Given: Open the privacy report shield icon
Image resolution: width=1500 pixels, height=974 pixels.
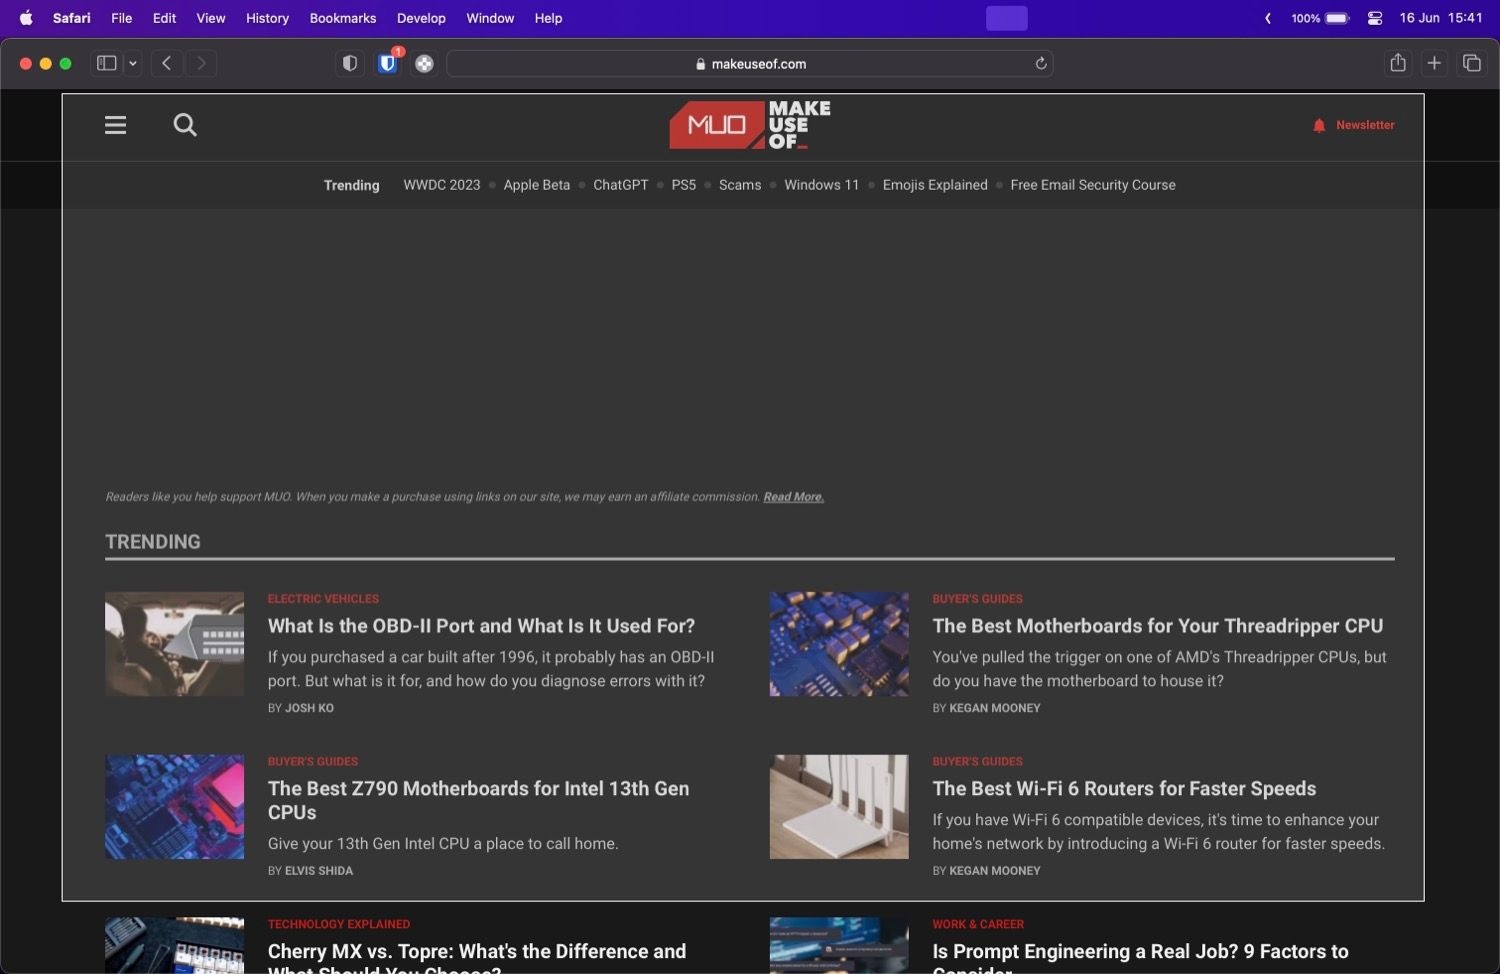Looking at the screenshot, I should point(349,64).
